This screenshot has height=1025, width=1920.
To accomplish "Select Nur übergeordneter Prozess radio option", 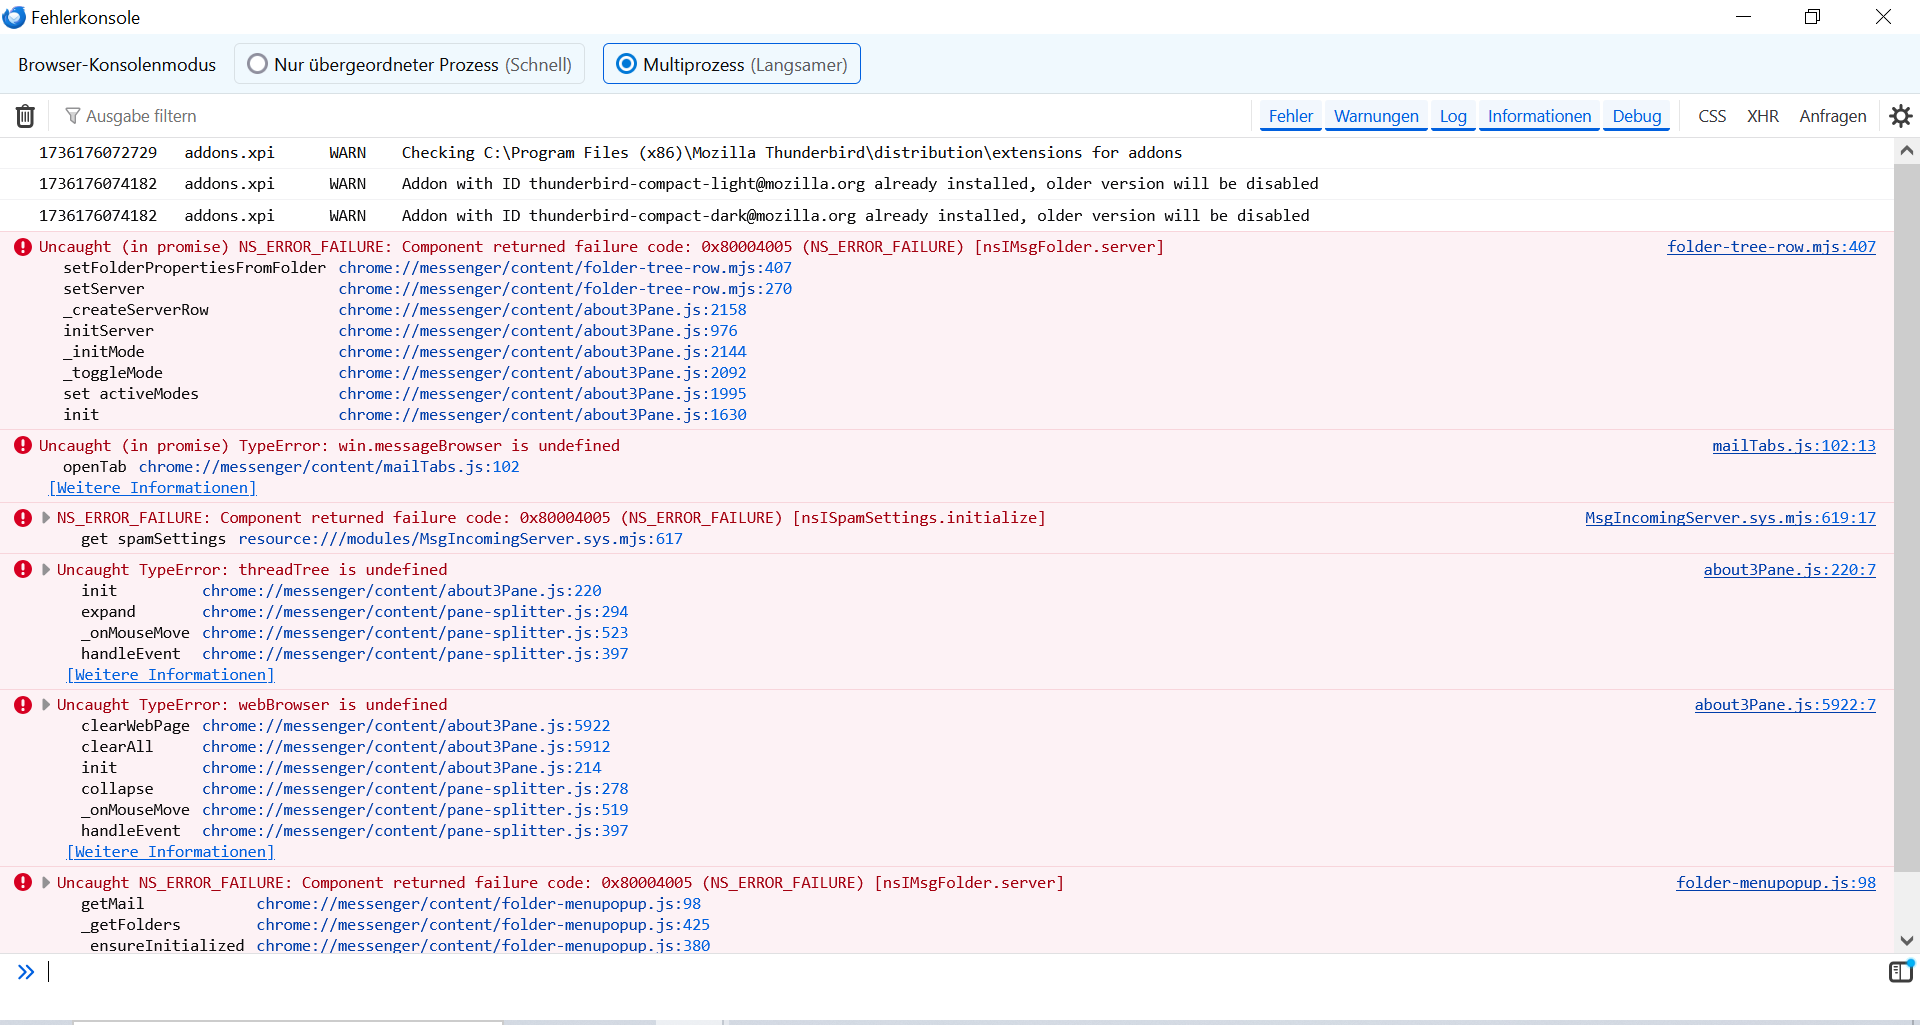I will pyautogui.click(x=258, y=64).
